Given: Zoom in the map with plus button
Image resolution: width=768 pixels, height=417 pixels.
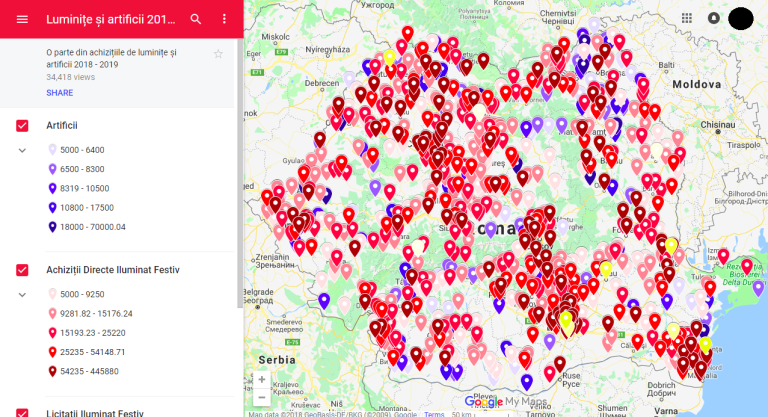Looking at the screenshot, I should [x=262, y=379].
